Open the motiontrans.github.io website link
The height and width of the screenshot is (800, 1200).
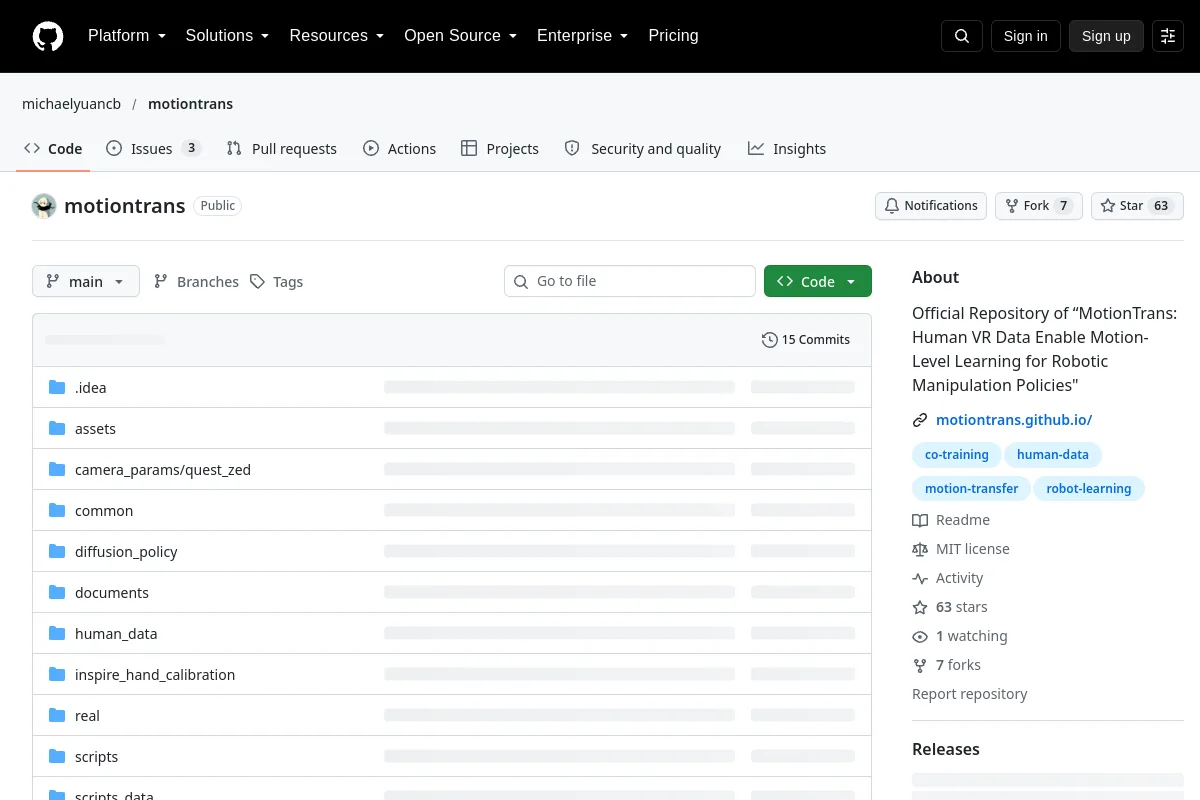(1014, 420)
